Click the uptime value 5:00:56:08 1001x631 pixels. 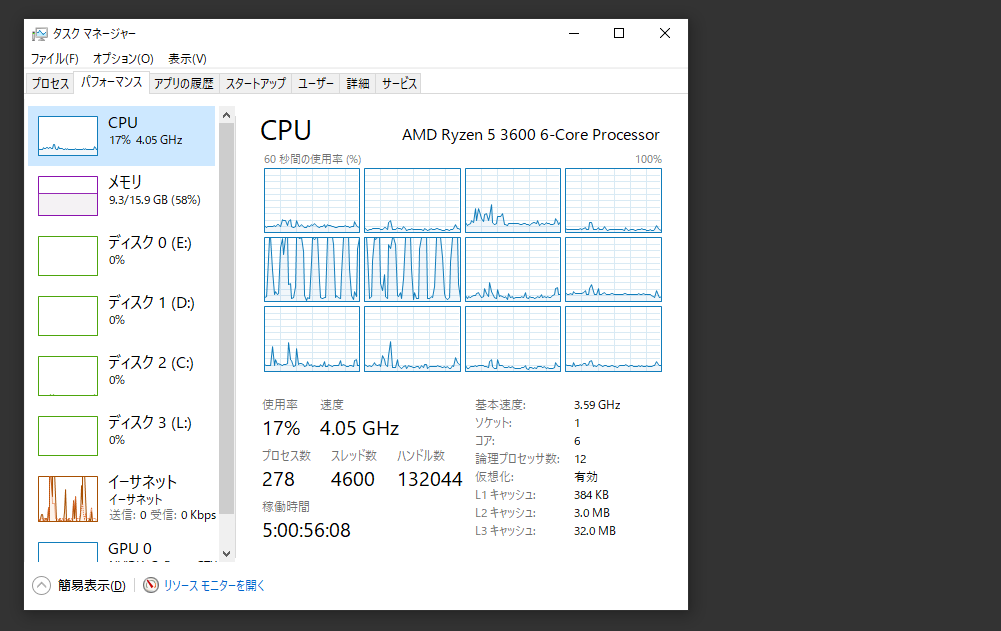(306, 530)
